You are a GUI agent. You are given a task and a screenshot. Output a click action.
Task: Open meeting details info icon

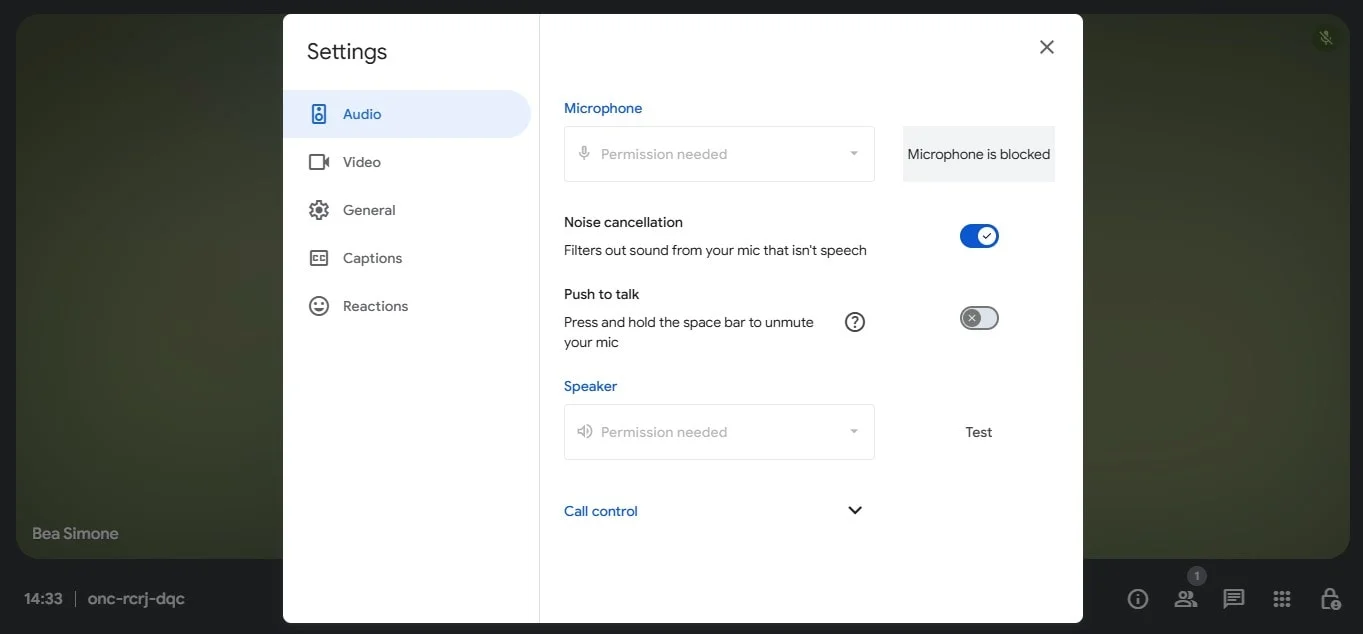pos(1138,599)
